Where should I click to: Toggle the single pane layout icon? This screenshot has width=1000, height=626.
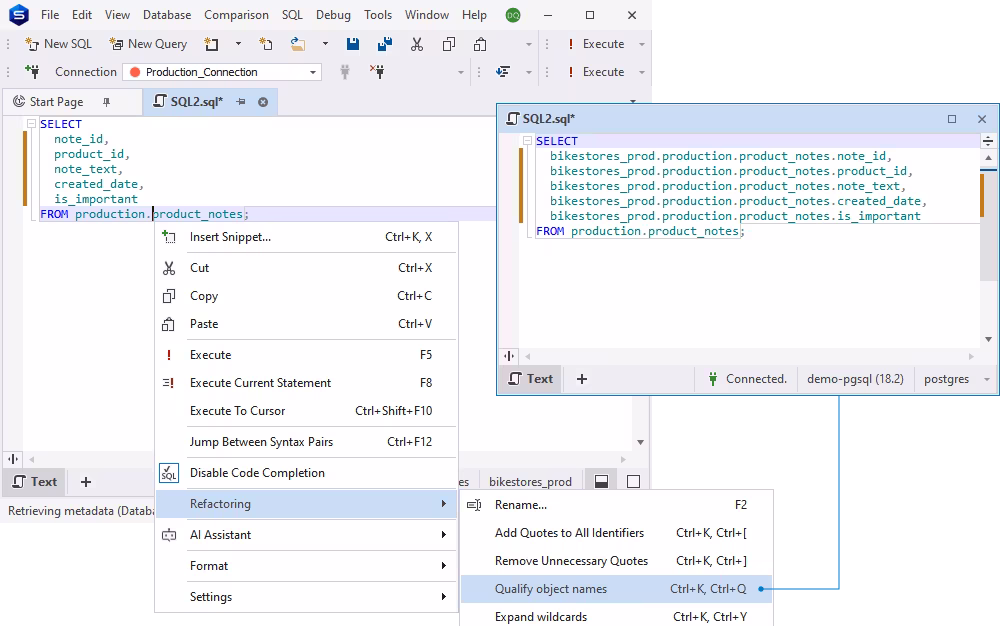tap(633, 482)
